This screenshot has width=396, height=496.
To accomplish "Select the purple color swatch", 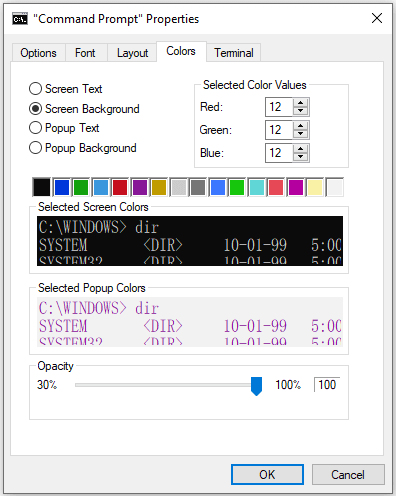I will [x=139, y=187].
